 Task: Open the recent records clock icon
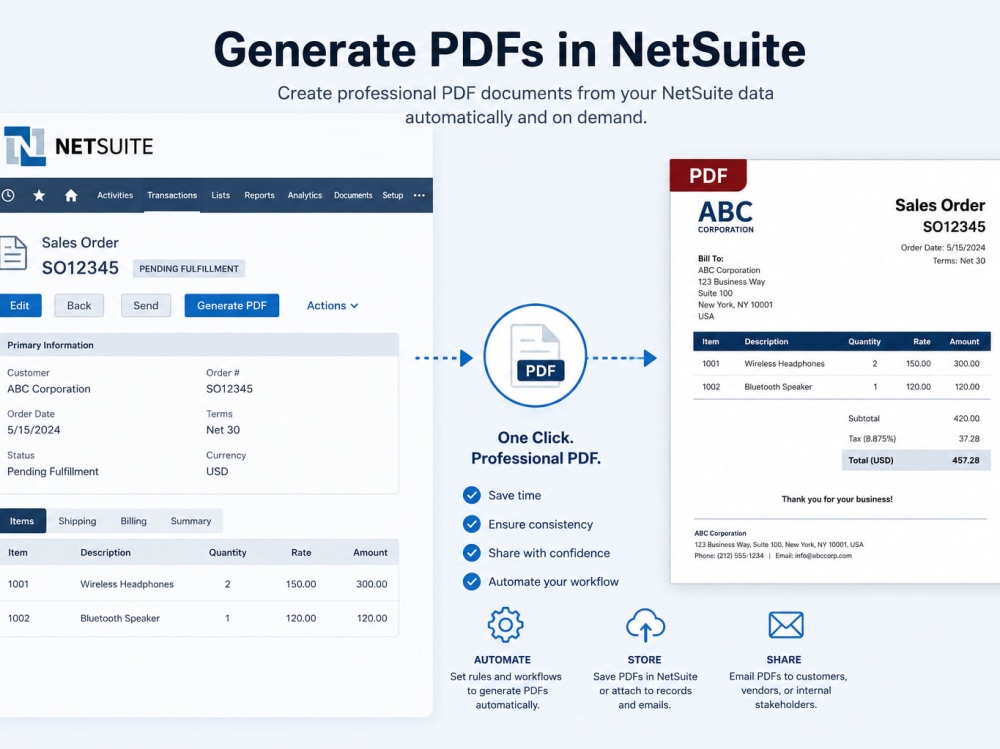[8, 195]
